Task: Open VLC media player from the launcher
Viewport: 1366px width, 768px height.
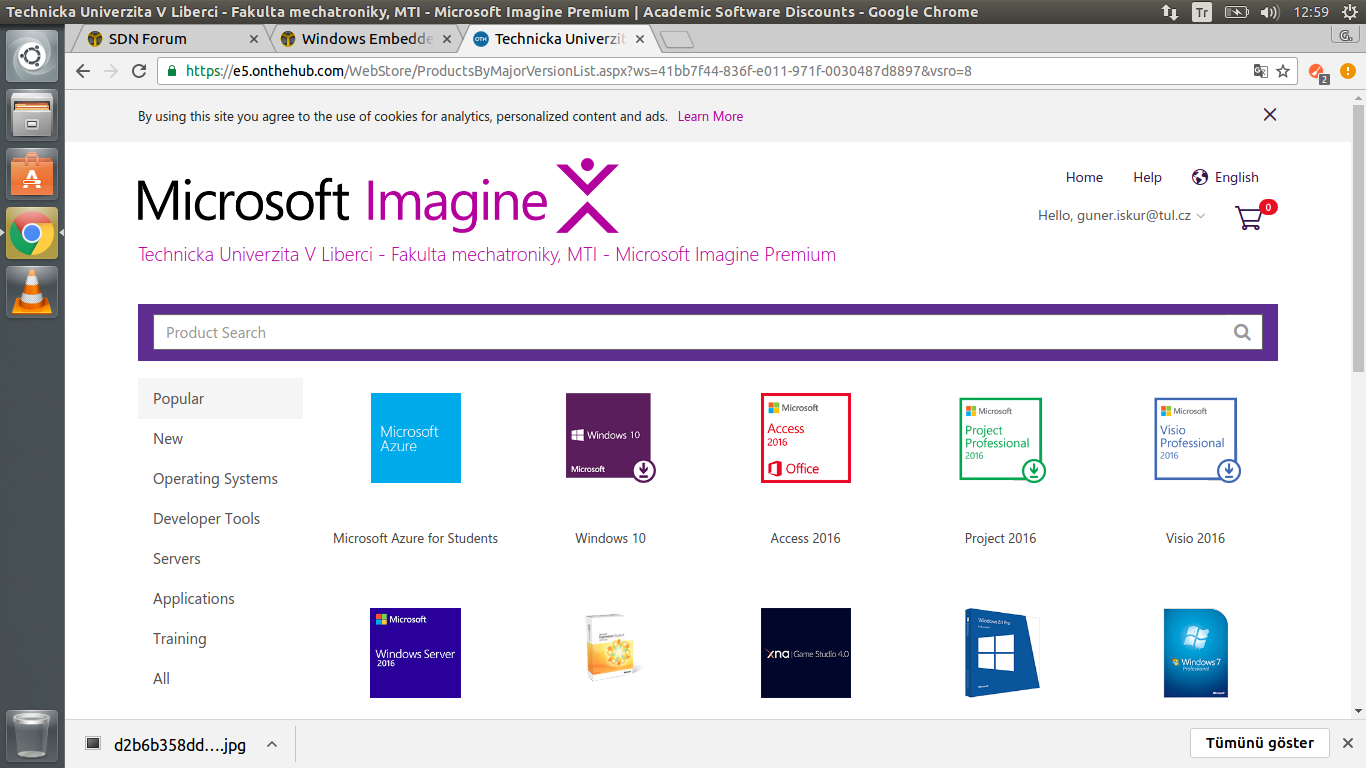Action: click(32, 292)
